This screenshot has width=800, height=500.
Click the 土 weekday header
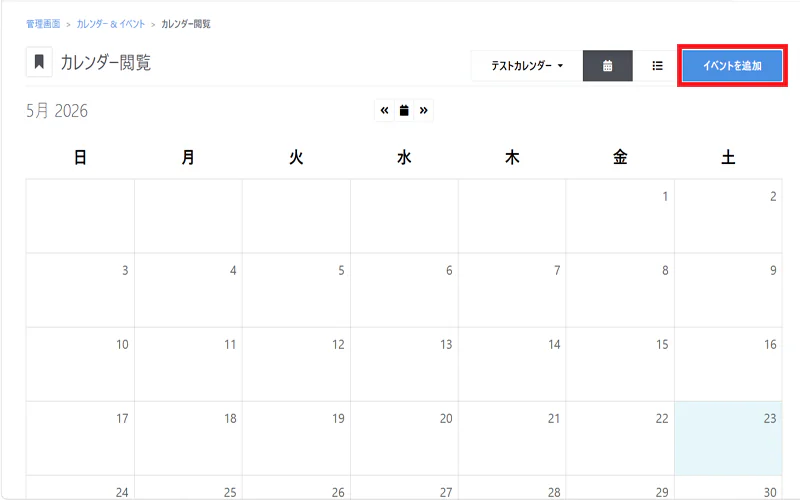pos(728,157)
